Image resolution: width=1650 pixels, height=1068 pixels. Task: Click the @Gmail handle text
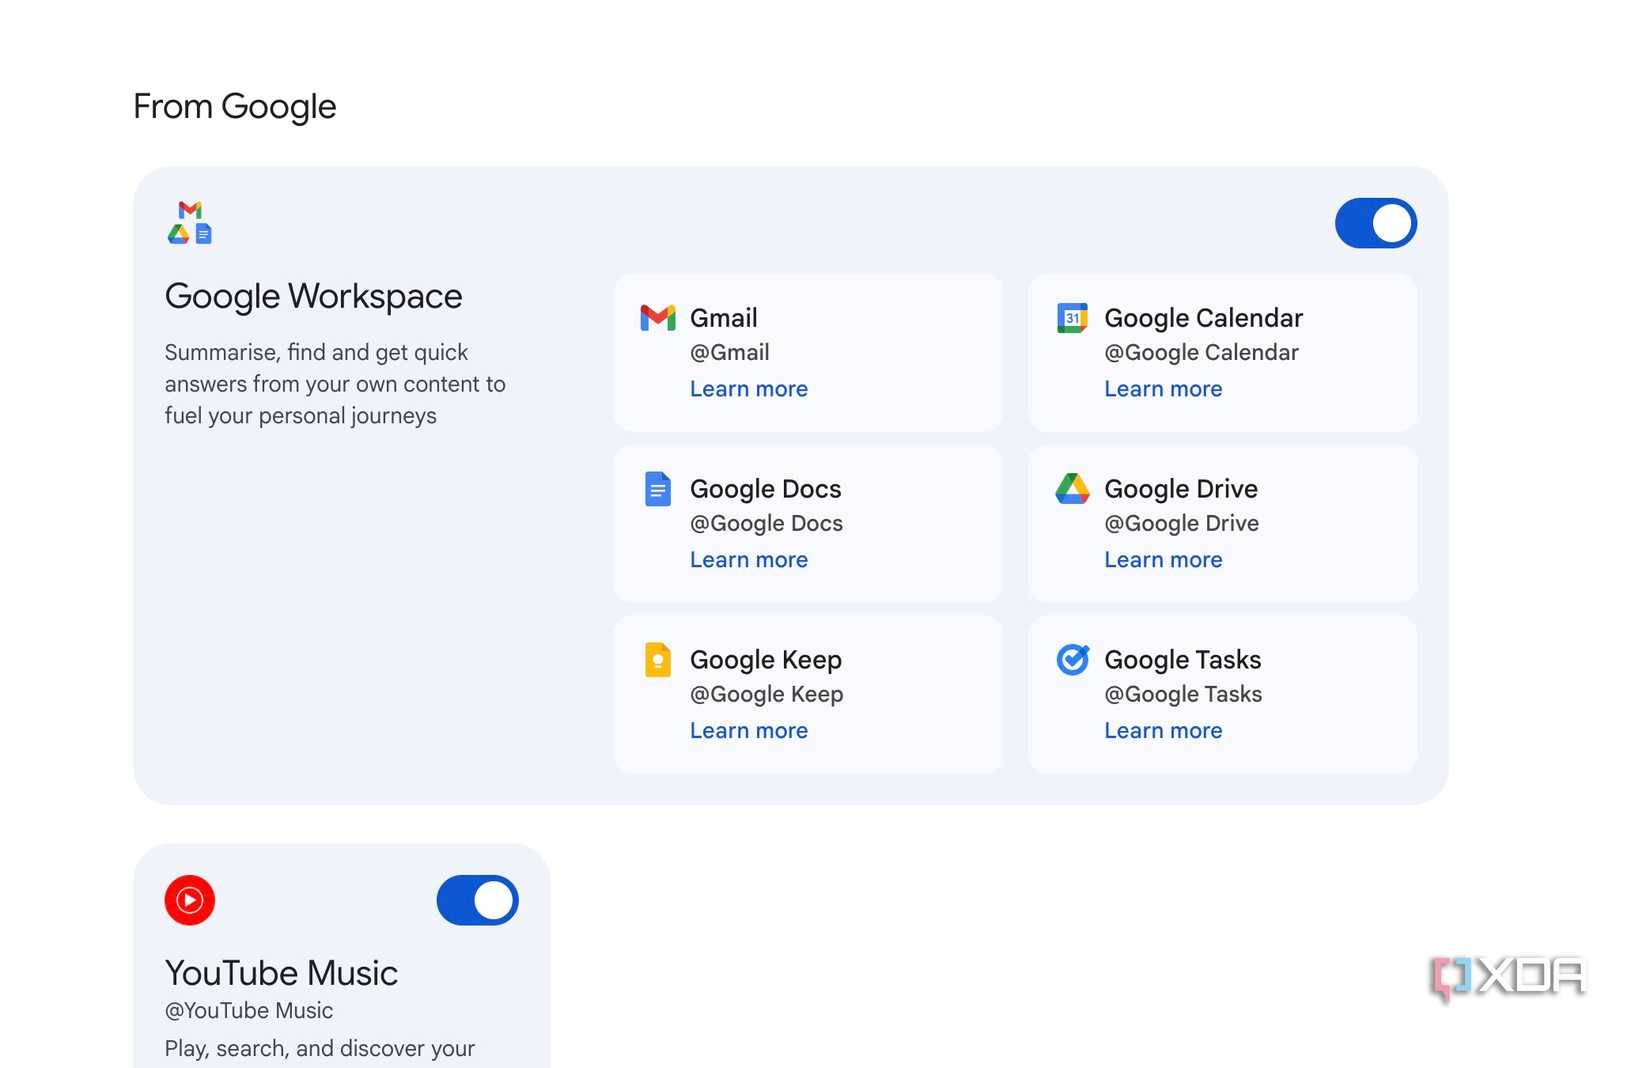729,352
